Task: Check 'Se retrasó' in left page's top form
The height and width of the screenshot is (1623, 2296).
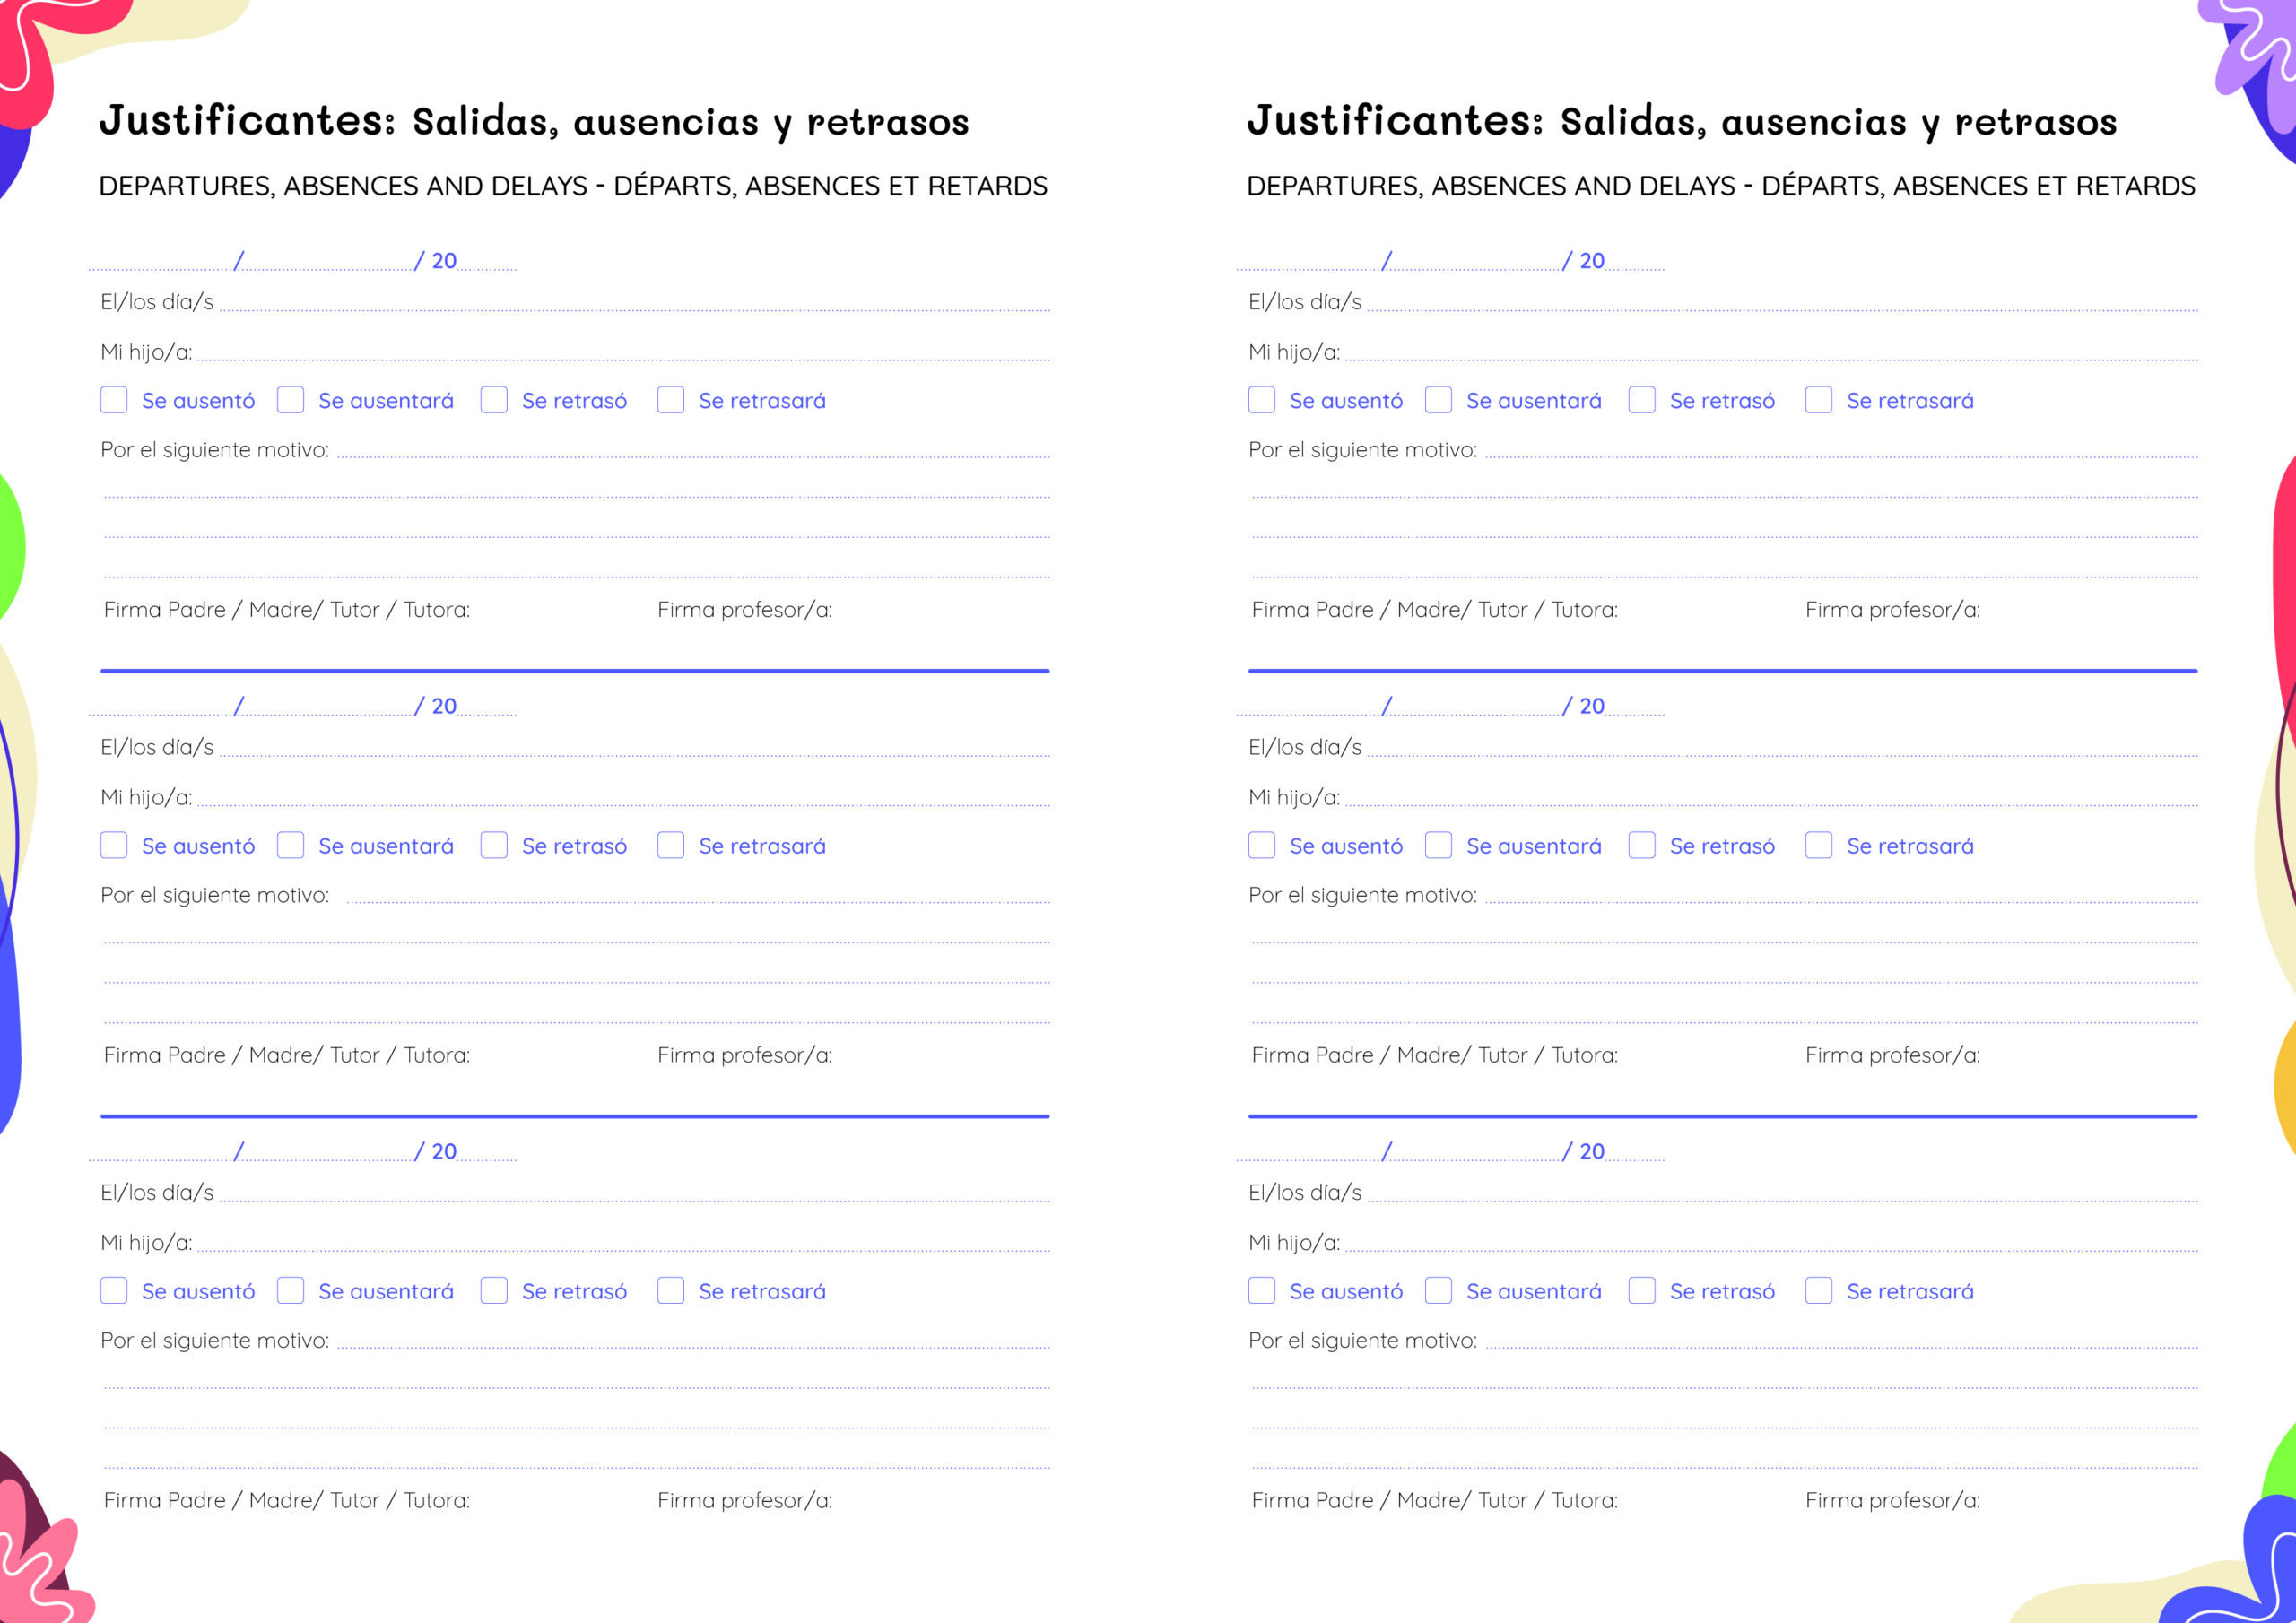Action: (x=494, y=400)
